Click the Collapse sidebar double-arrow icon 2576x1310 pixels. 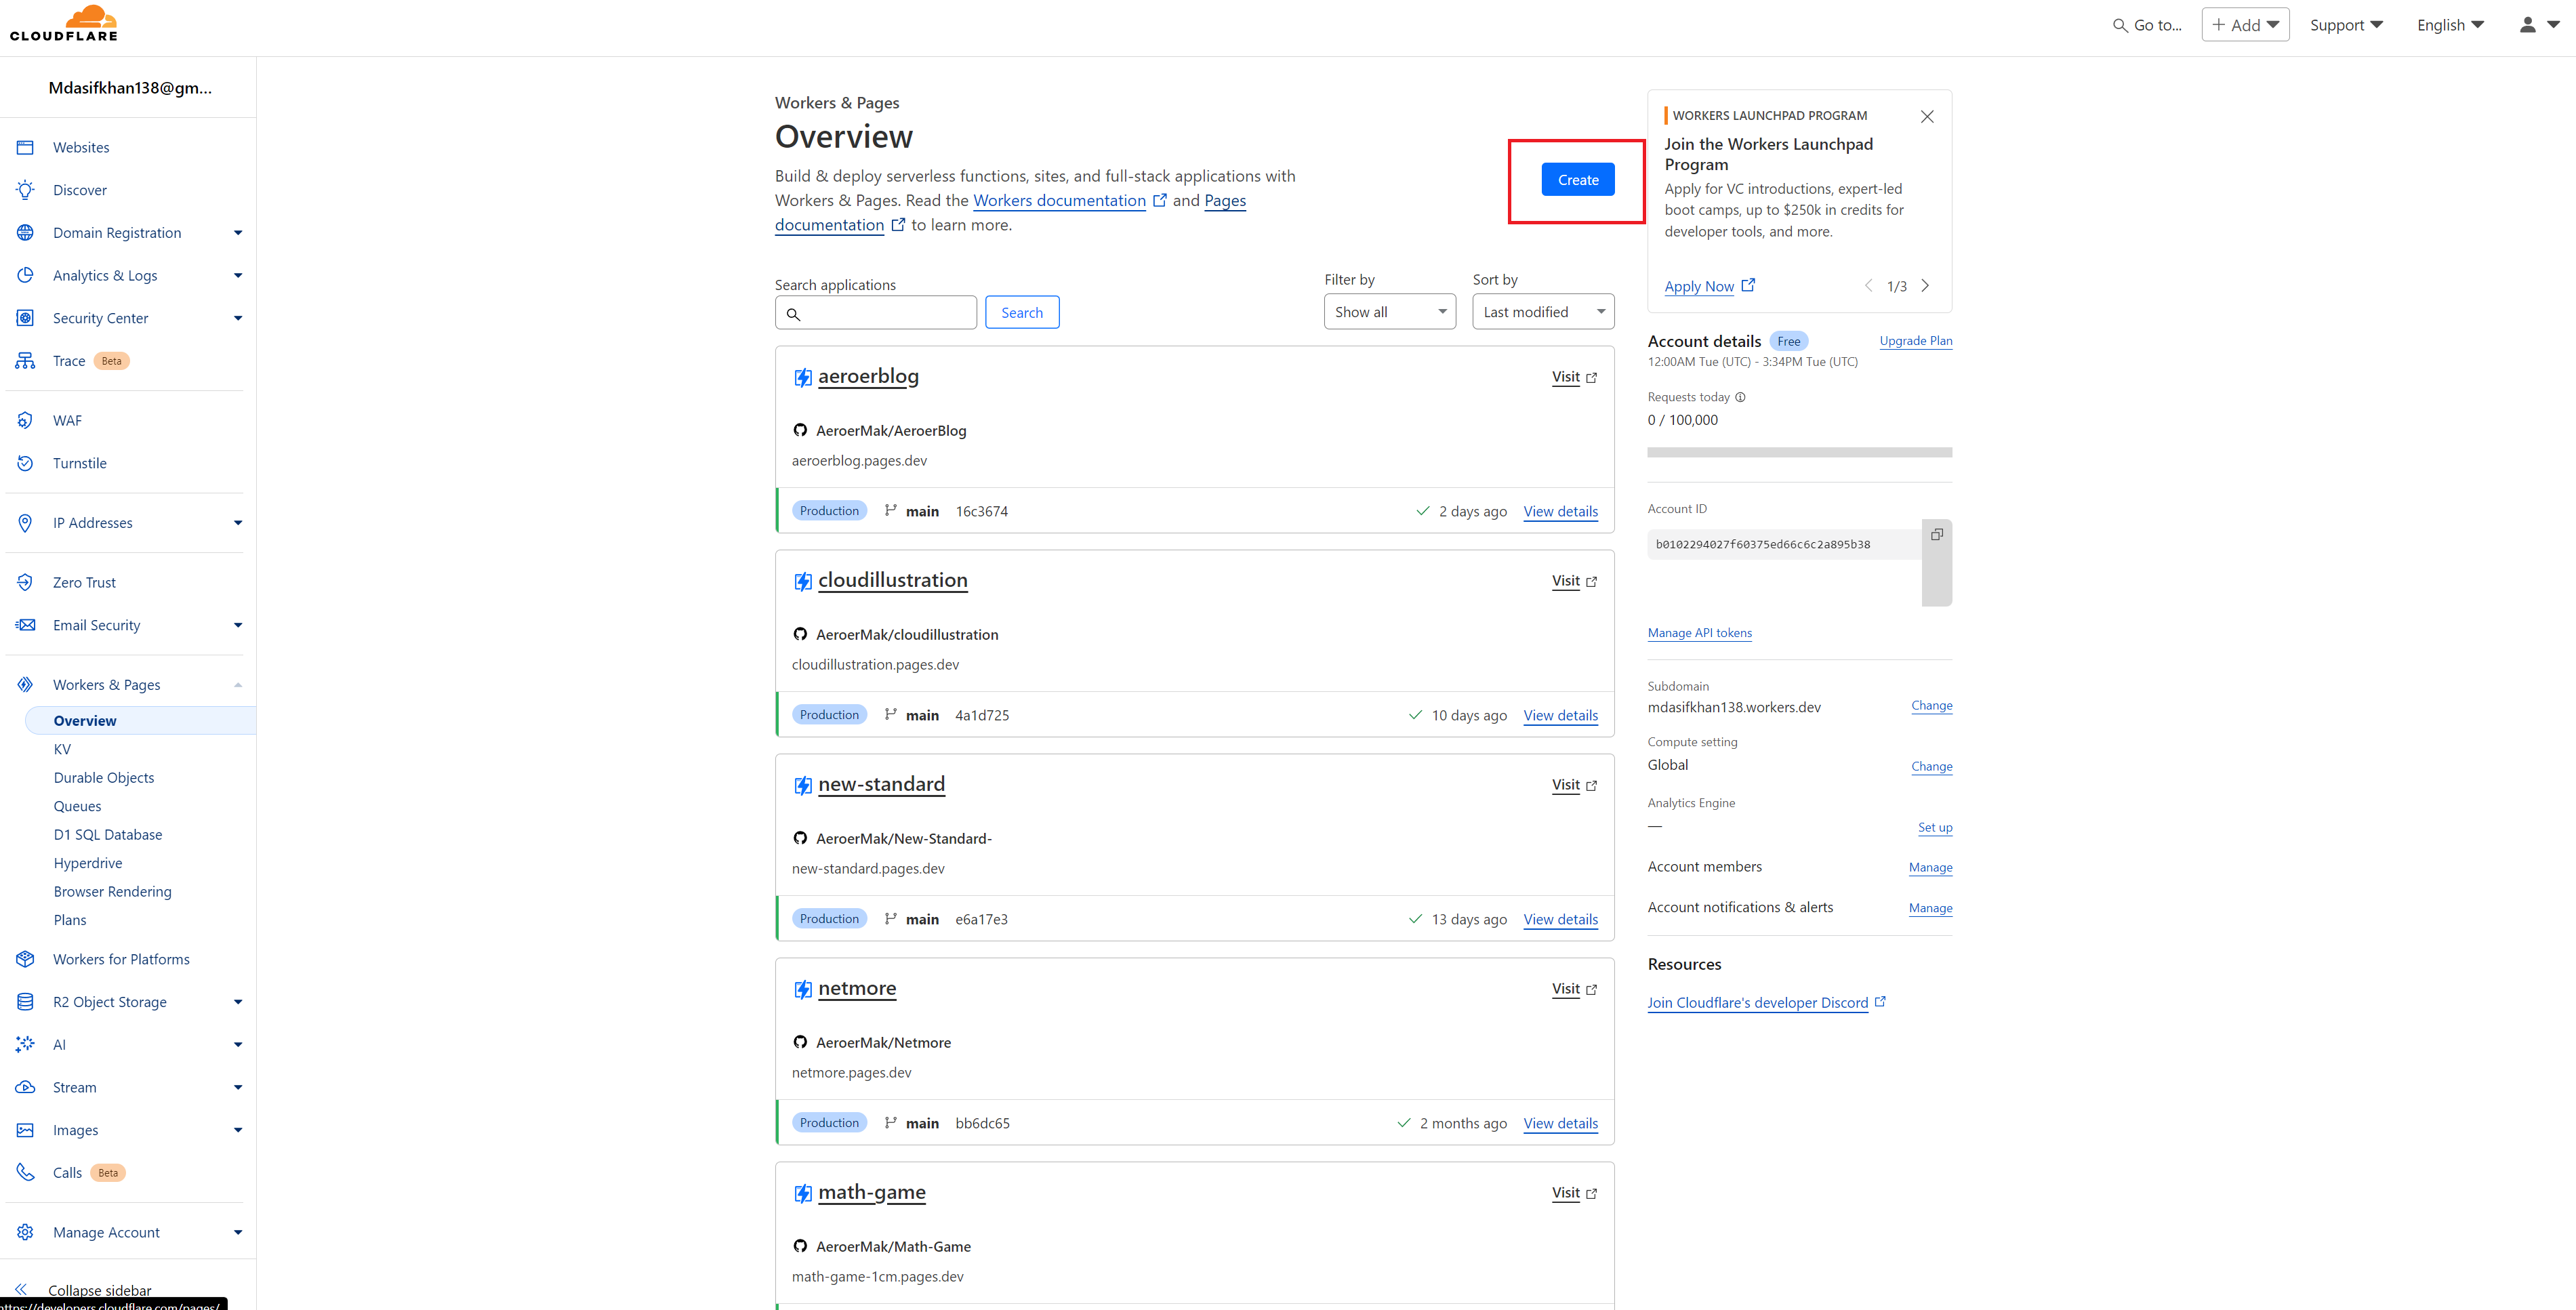tap(22, 1289)
